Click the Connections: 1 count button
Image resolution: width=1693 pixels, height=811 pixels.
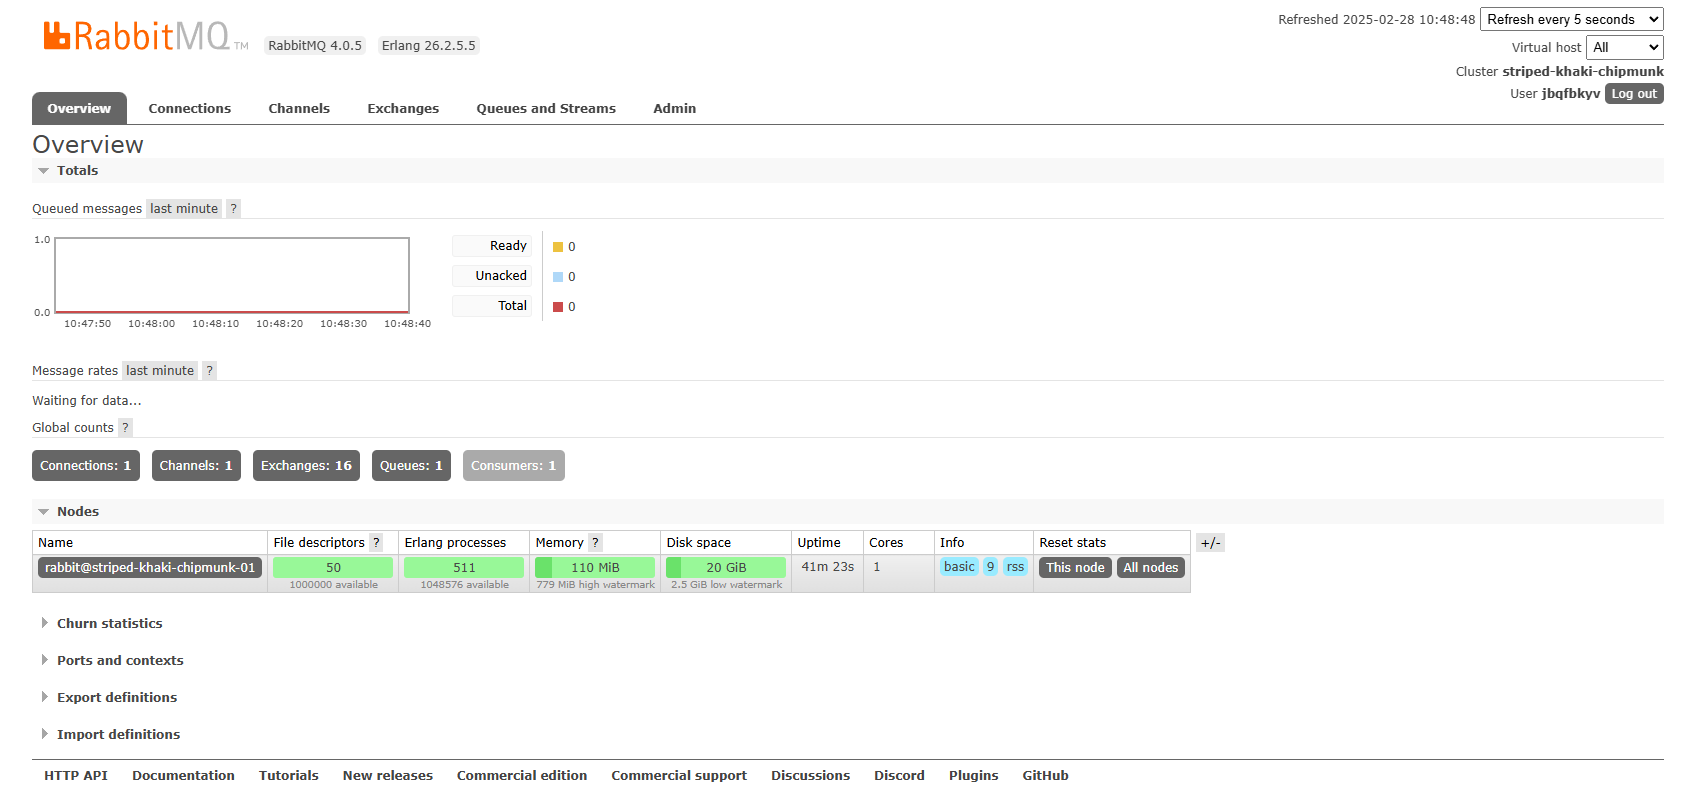pos(86,465)
